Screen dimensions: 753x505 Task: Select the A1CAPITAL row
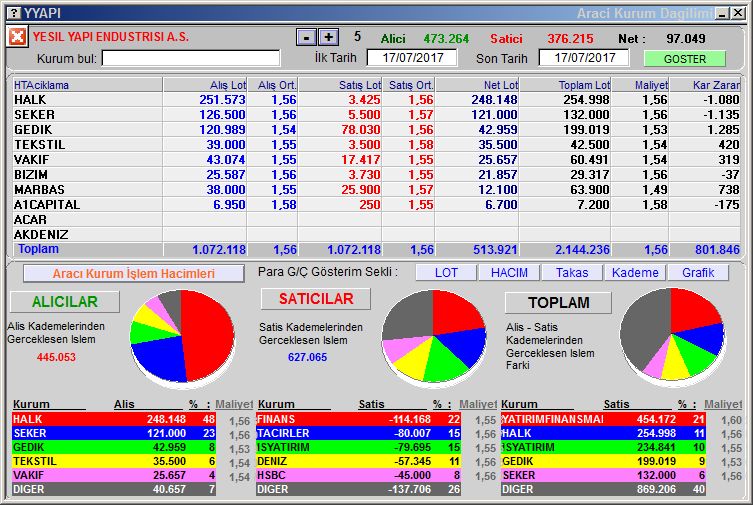376,204
